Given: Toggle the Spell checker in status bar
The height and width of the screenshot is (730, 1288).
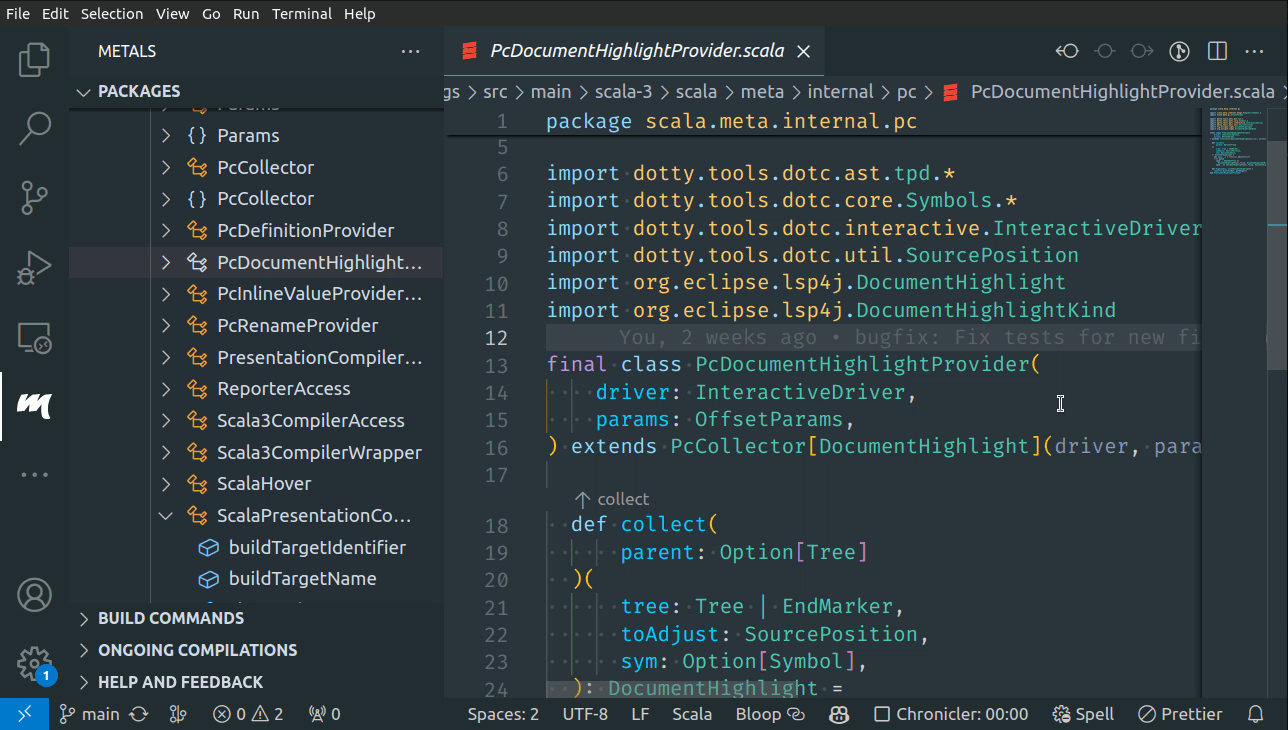Looking at the screenshot, I should 1083,714.
